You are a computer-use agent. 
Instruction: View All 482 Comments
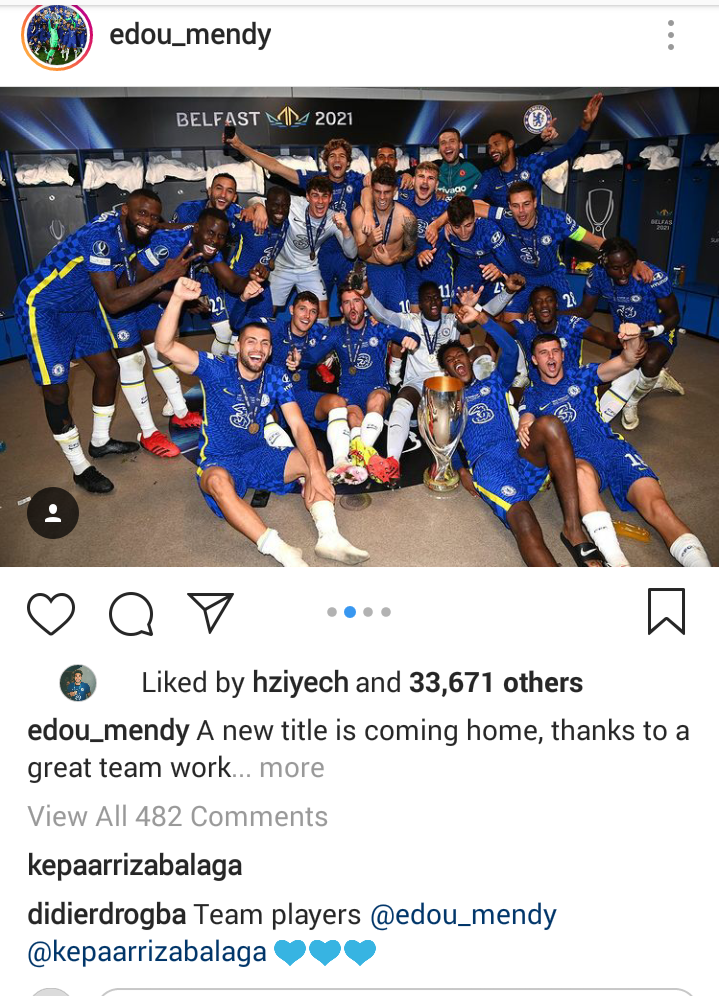(177, 816)
